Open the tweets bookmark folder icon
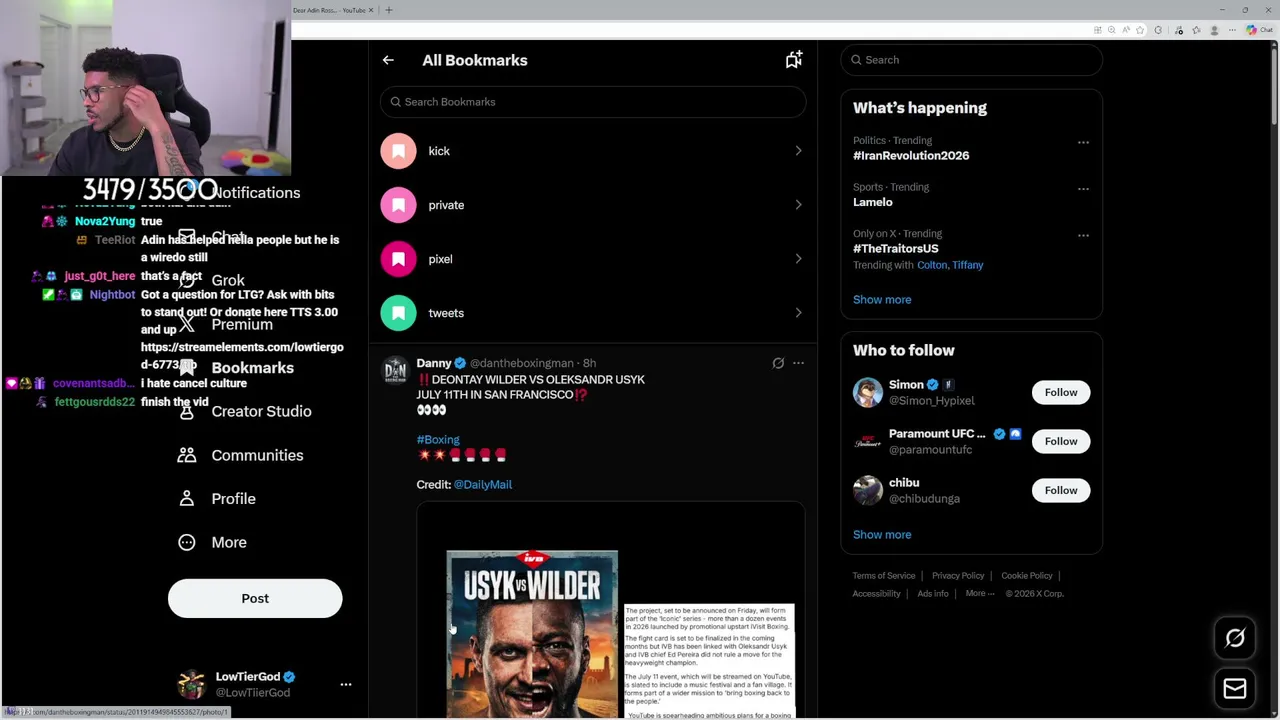This screenshot has width=1280, height=720. coord(398,313)
